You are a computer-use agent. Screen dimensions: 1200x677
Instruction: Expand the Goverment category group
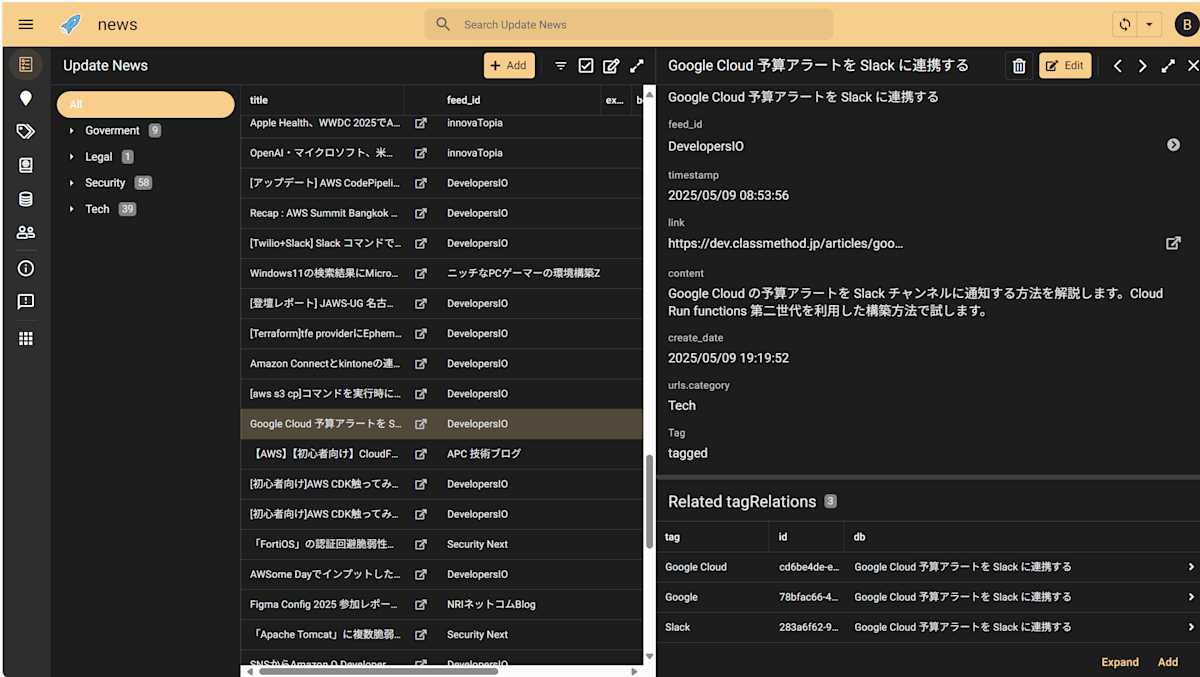pyautogui.click(x=71, y=131)
